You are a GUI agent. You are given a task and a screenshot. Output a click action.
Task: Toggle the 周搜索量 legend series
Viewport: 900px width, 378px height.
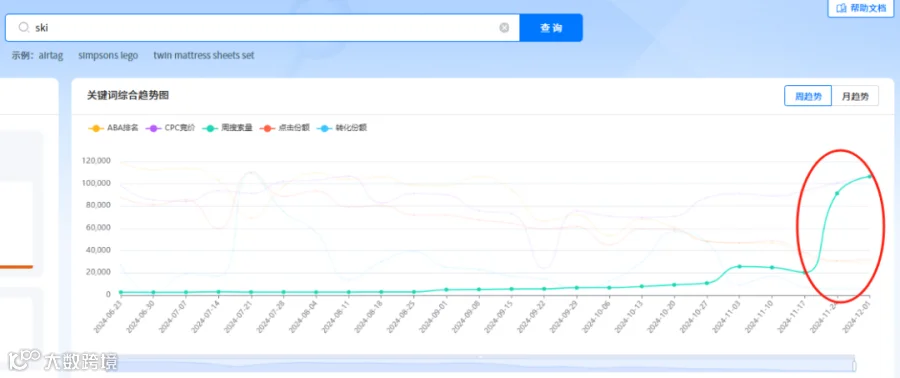[x=228, y=128]
